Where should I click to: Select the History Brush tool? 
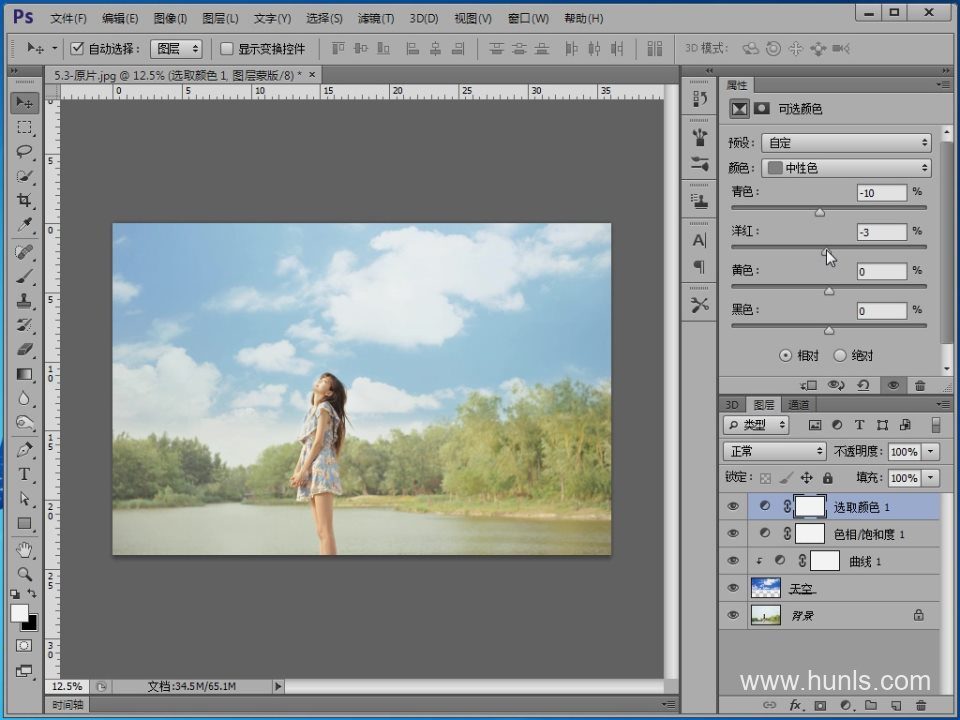coord(24,325)
